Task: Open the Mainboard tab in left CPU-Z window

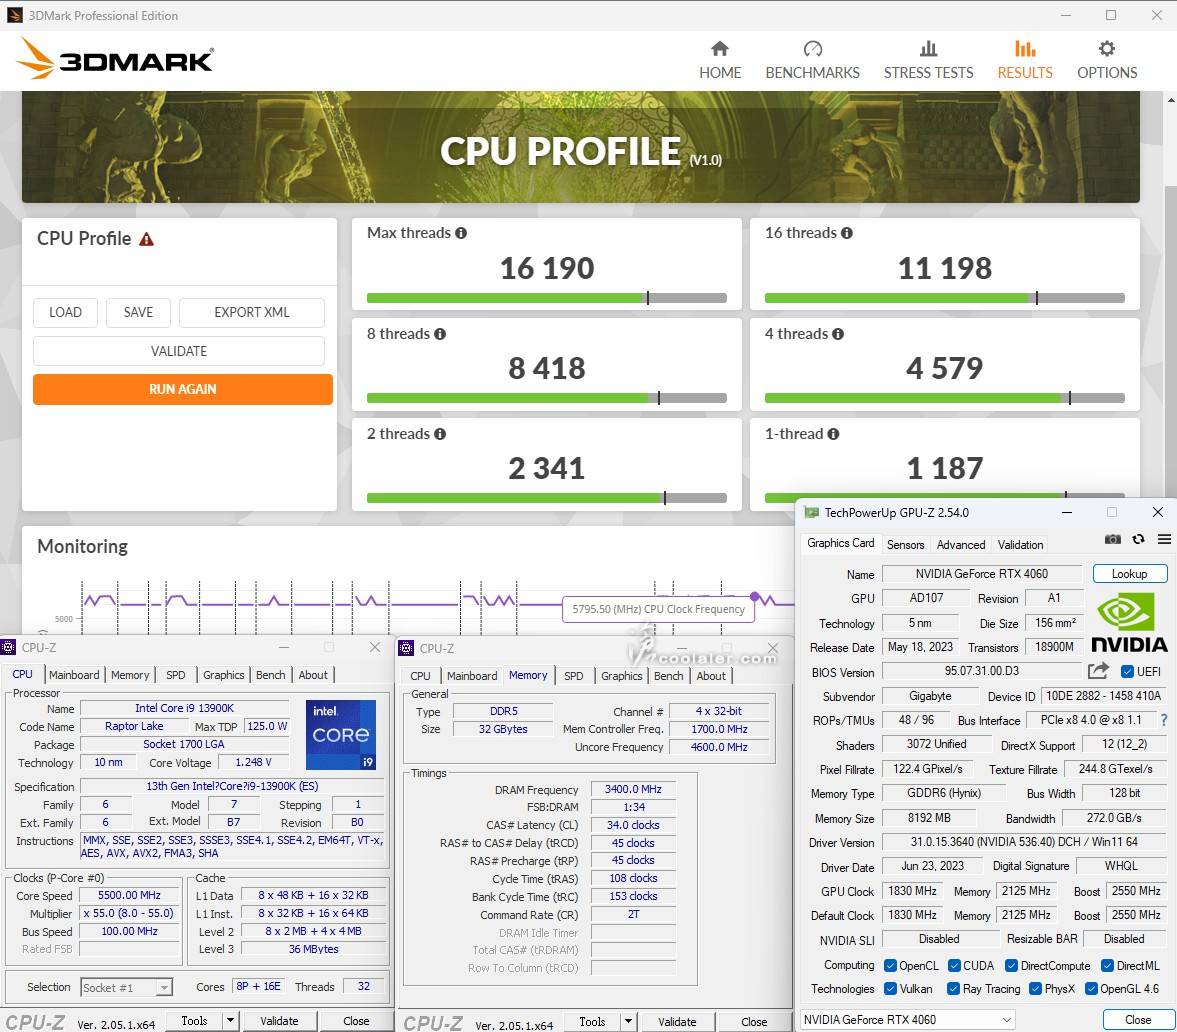Action: coord(74,675)
